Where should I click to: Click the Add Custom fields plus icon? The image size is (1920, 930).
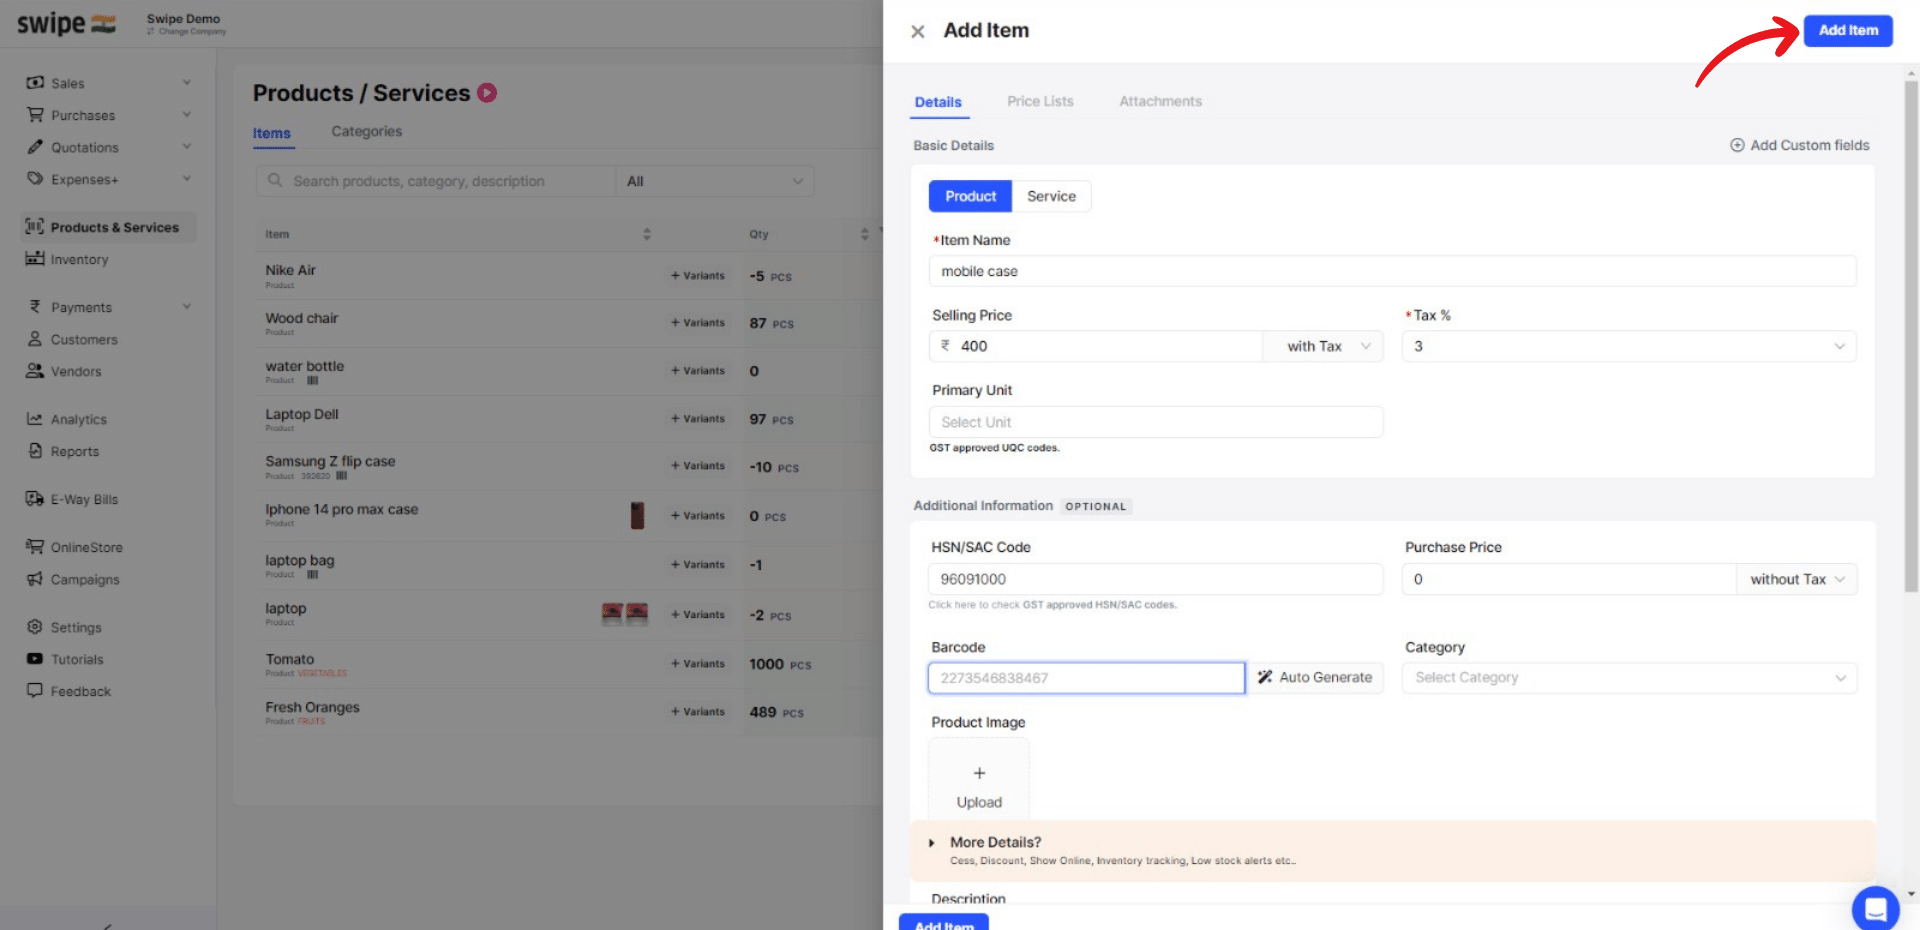1737,145
